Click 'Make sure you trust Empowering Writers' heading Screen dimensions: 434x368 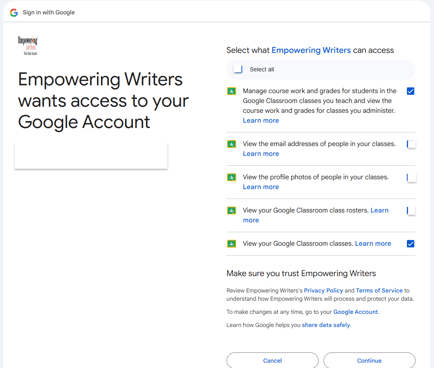coord(301,273)
